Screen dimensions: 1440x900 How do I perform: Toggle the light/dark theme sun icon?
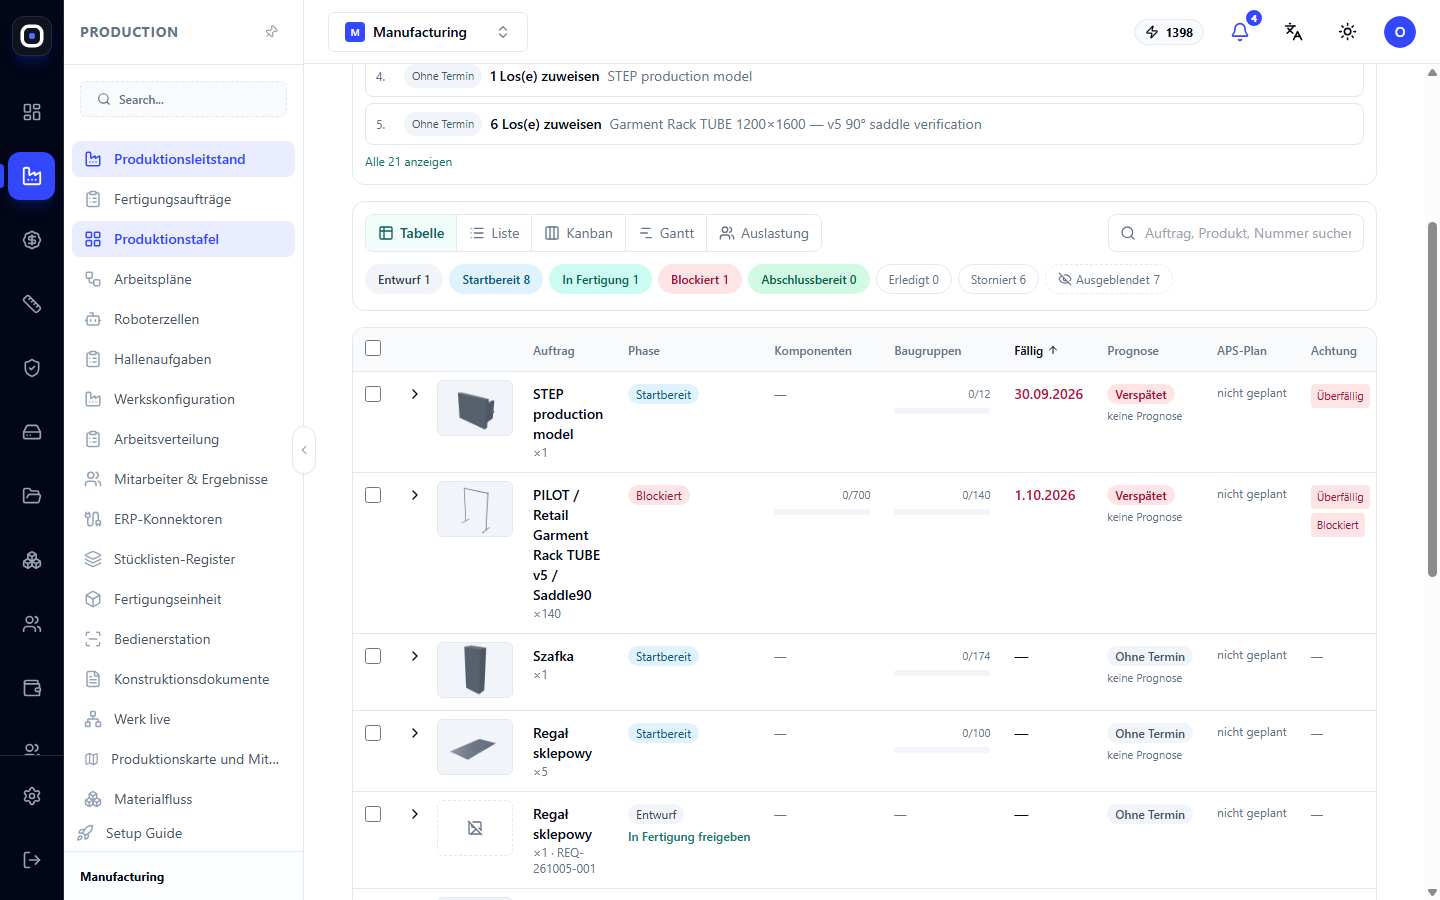pos(1348,32)
